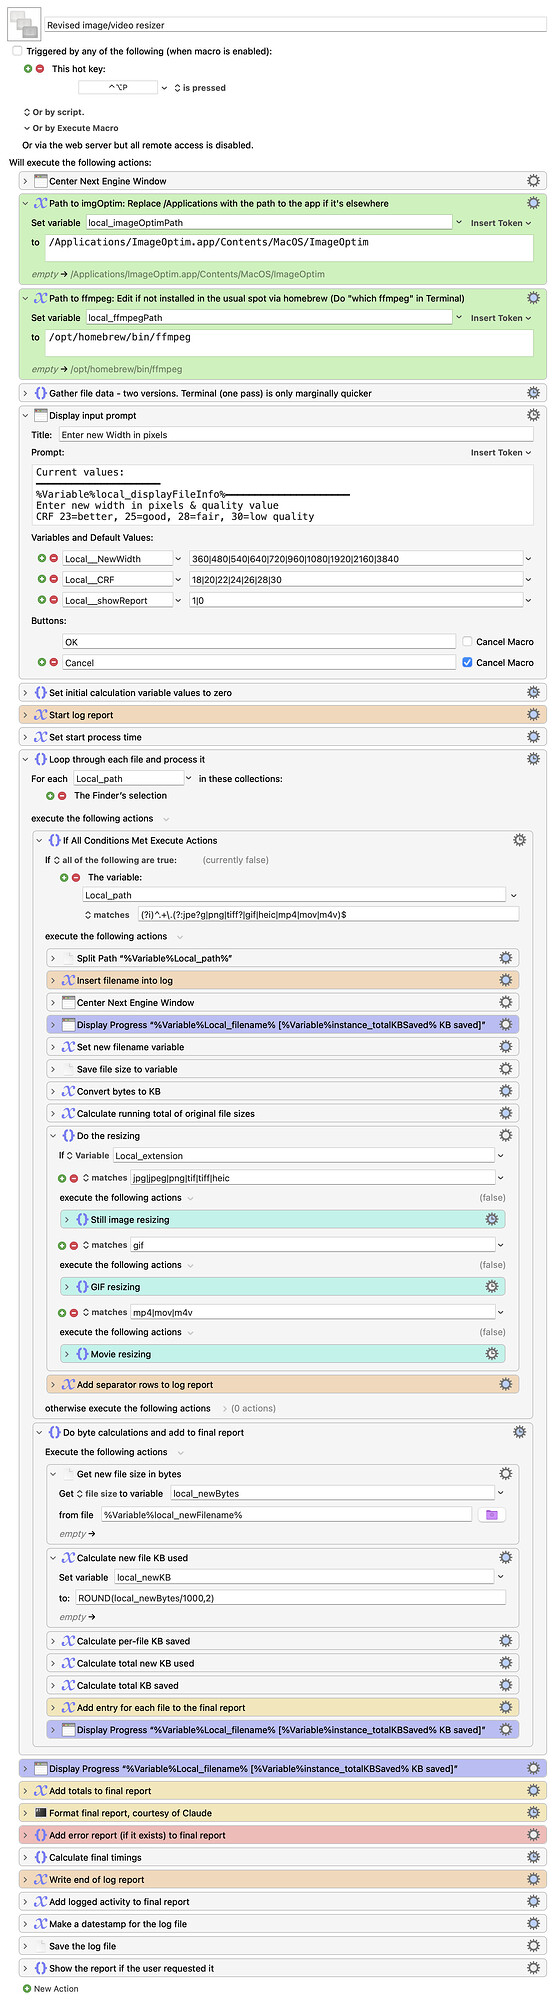Click the Local__CRF values field 18|20|22|24|26|28|30

point(355,579)
